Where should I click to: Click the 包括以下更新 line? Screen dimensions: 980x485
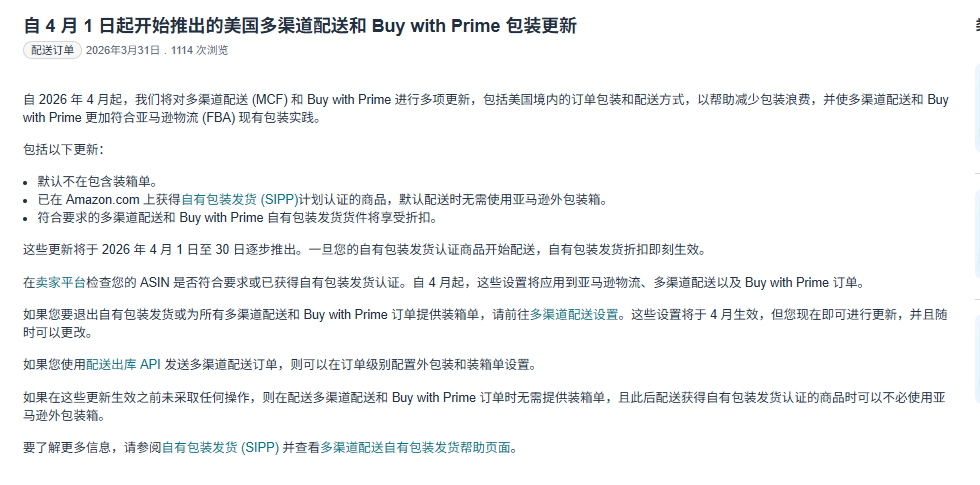[62, 150]
